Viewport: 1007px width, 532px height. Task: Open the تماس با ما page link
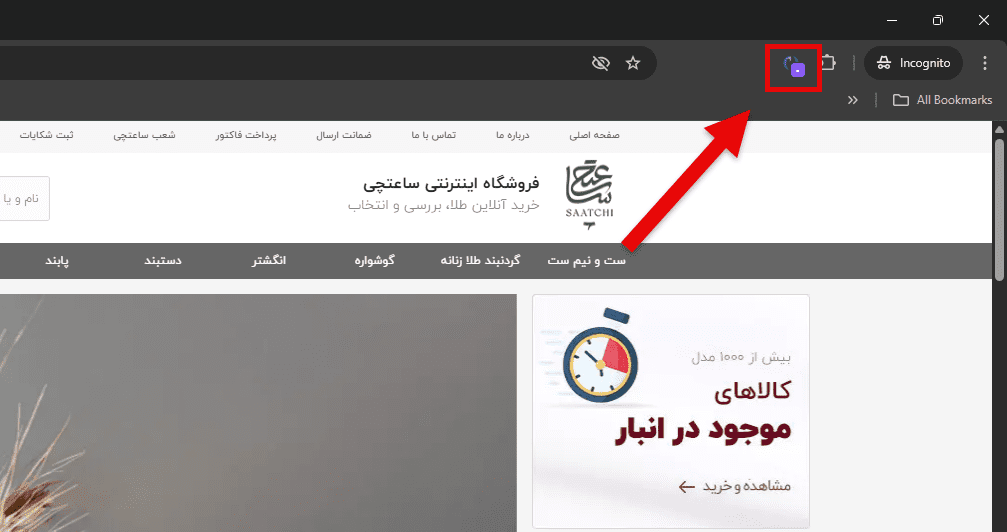[x=433, y=135]
